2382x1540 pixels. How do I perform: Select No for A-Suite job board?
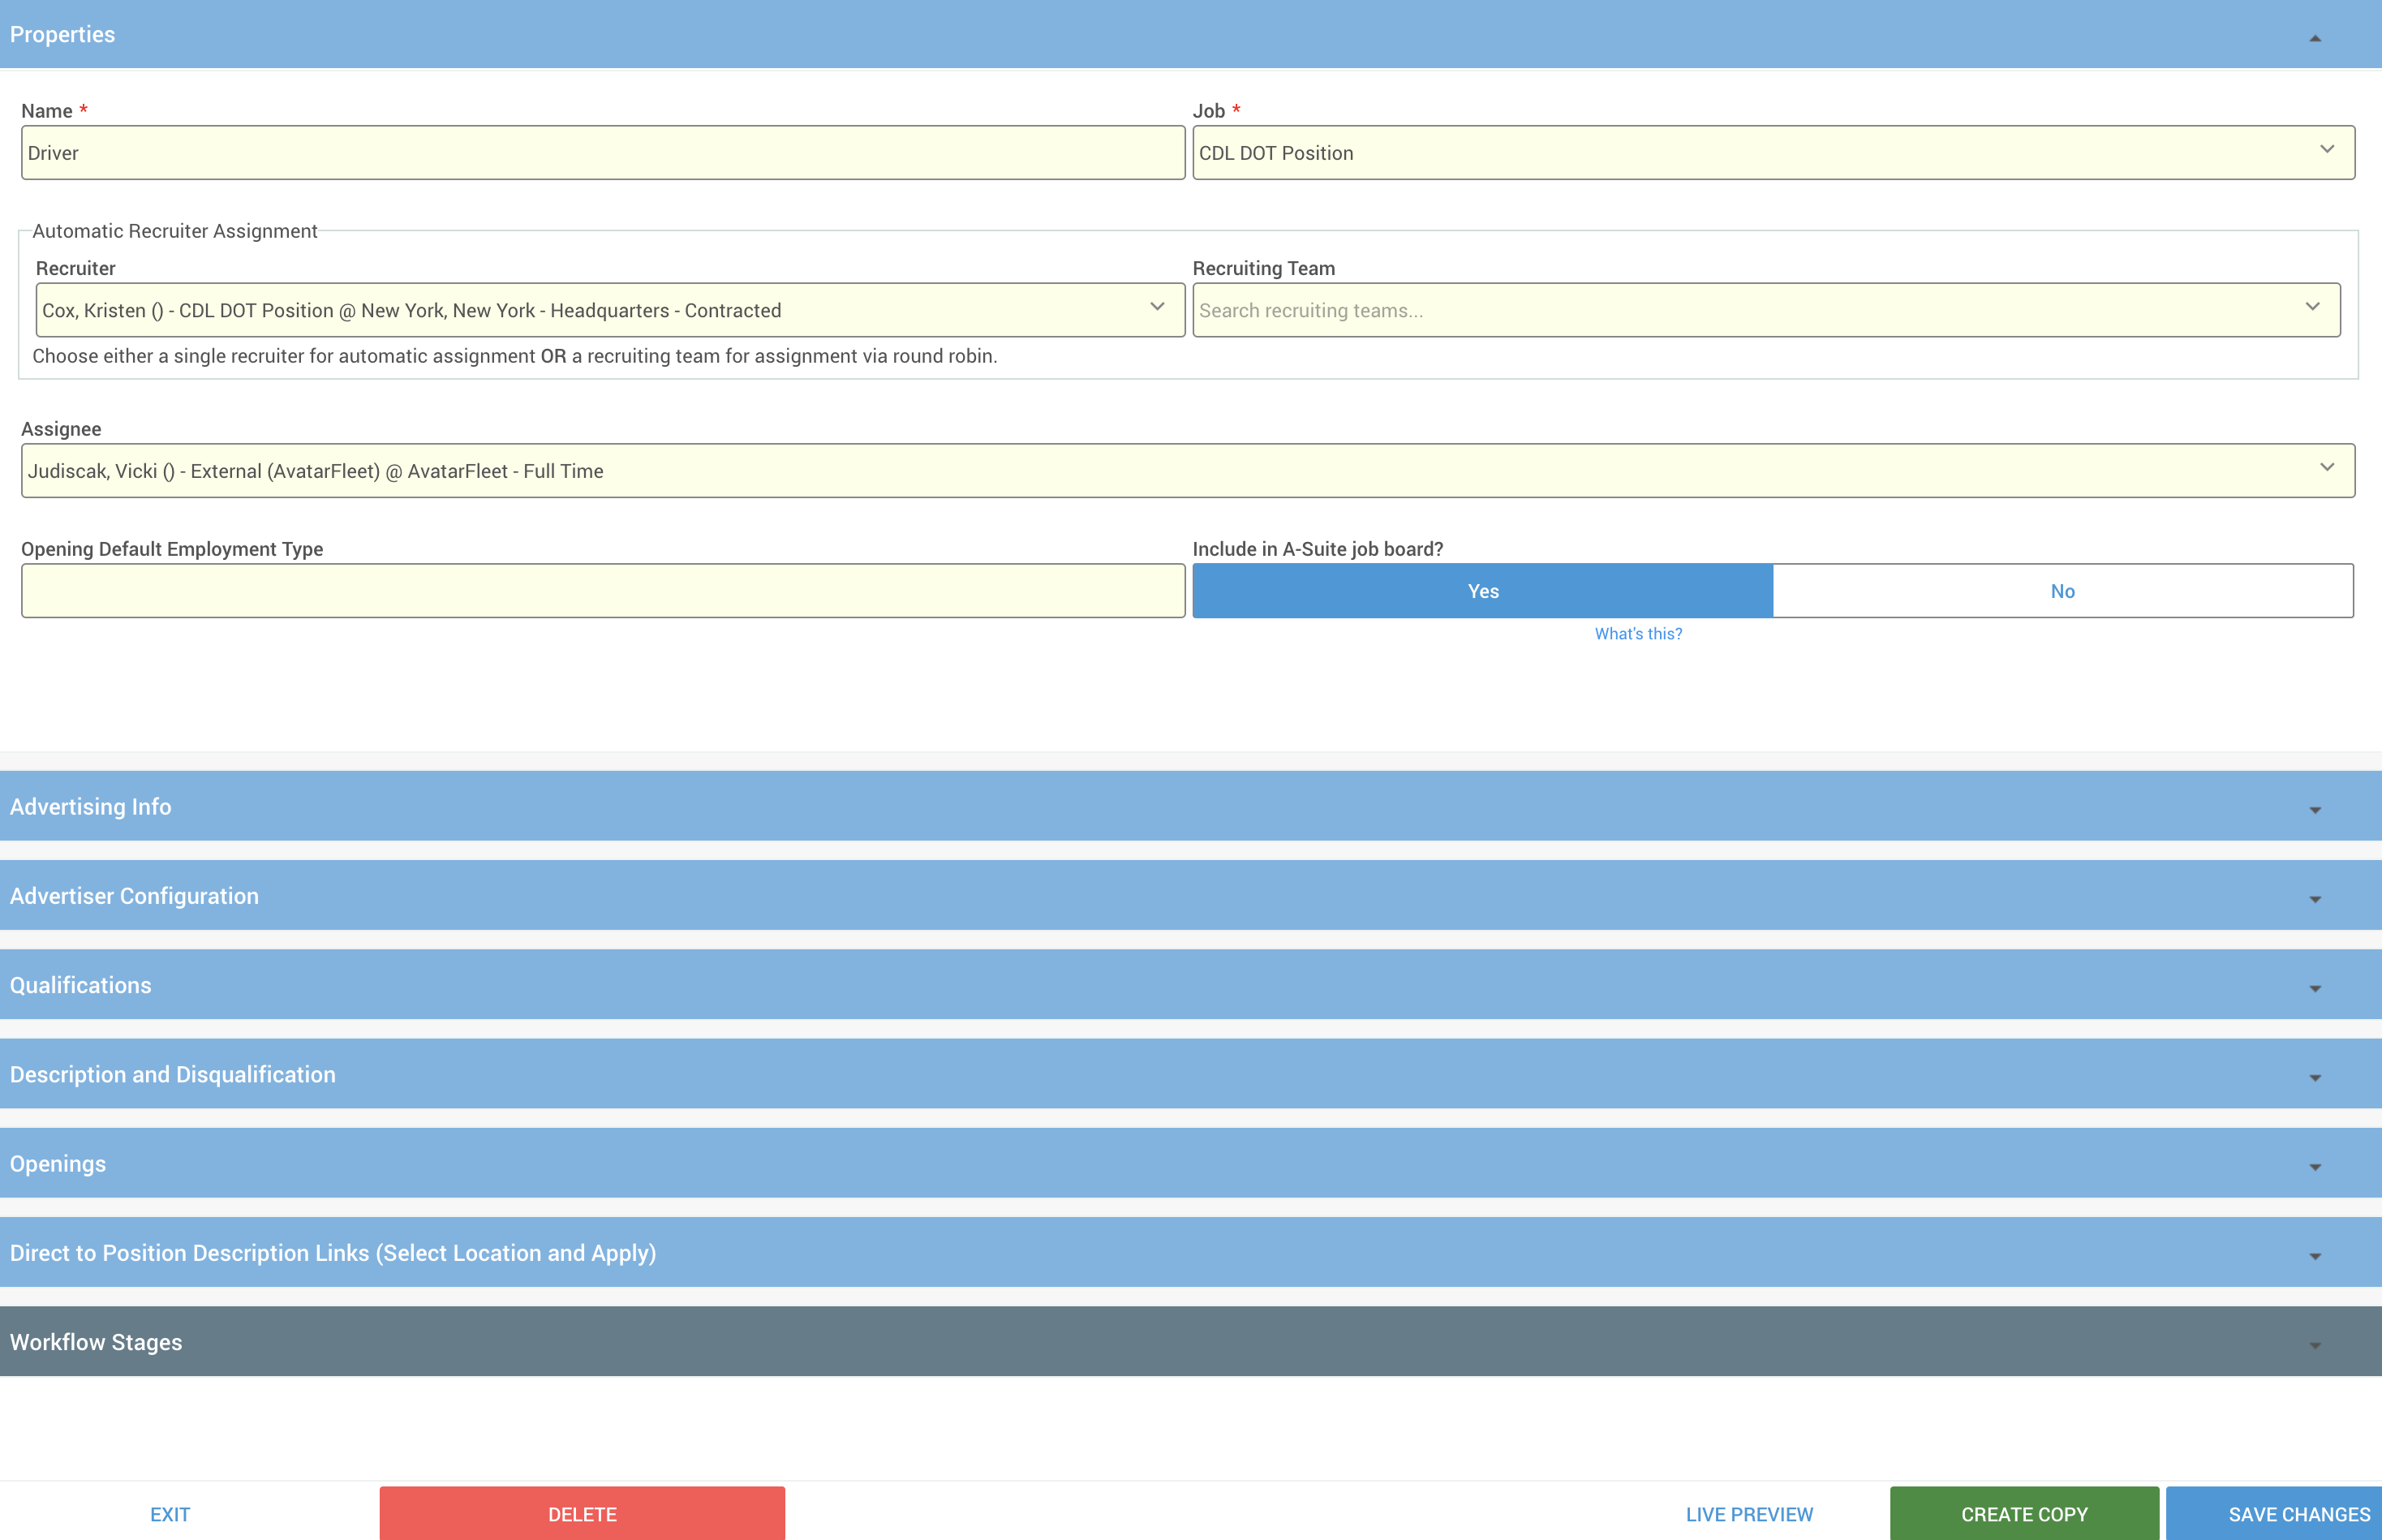coord(2063,591)
